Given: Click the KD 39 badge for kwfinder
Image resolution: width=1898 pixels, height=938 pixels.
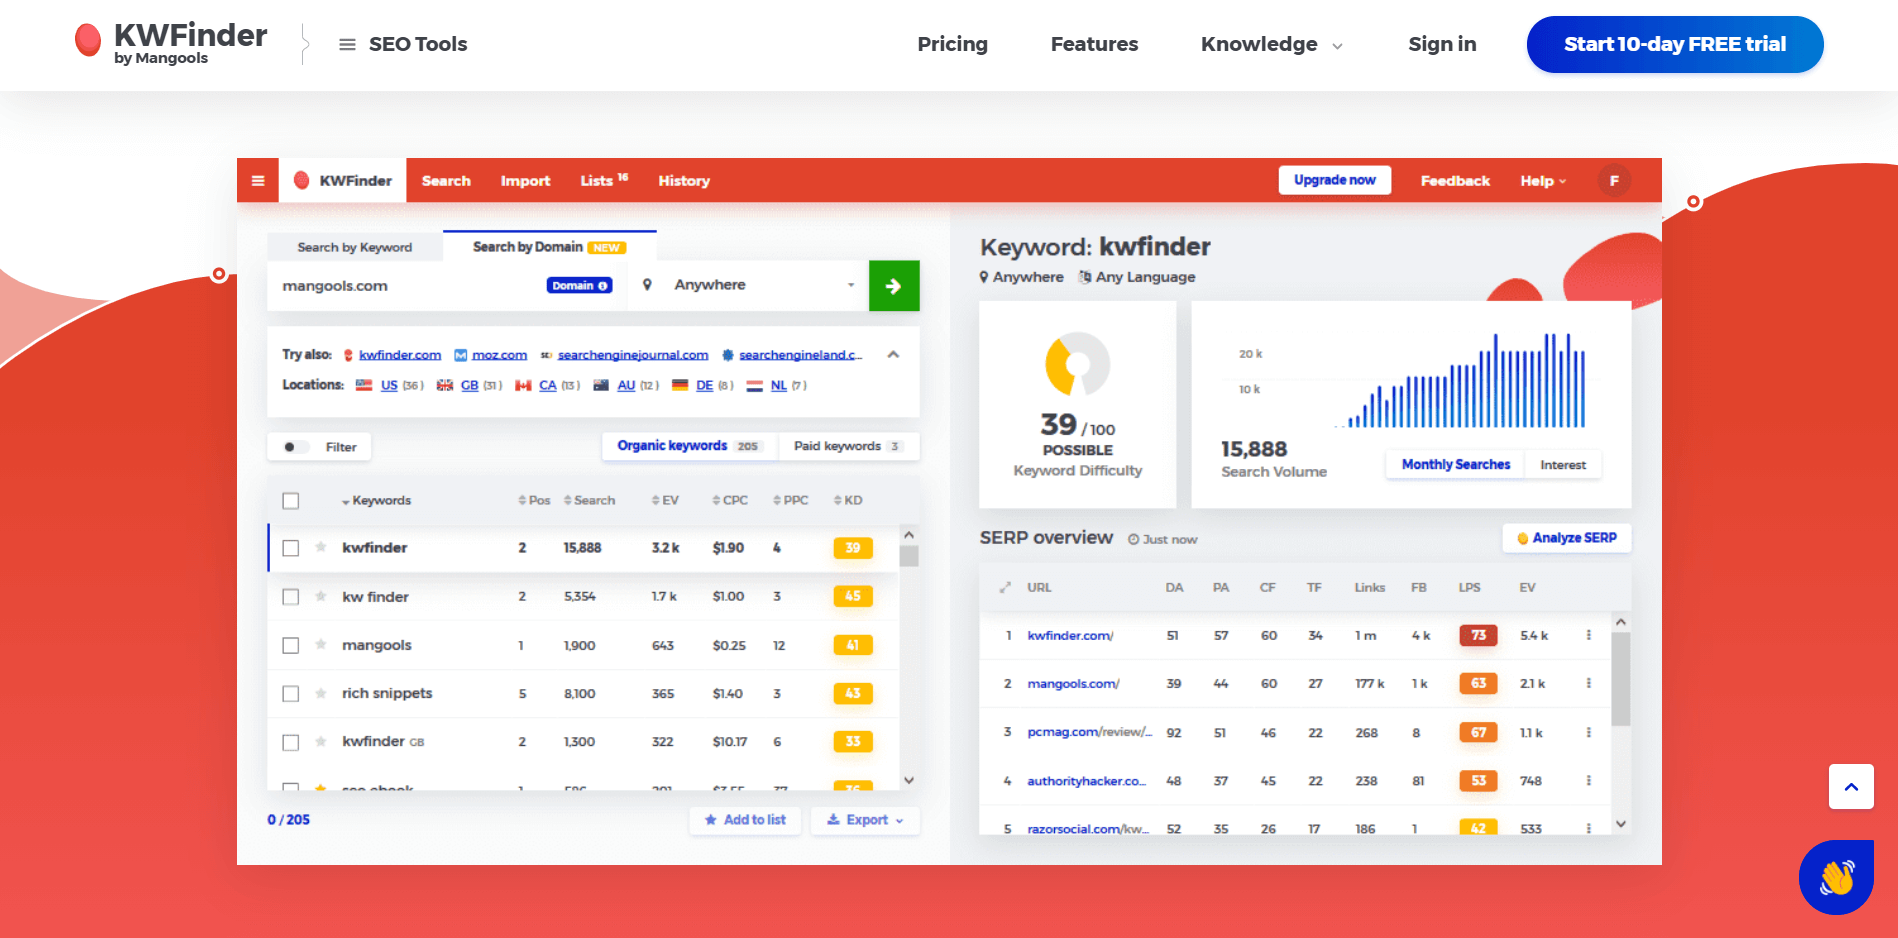Looking at the screenshot, I should pyautogui.click(x=853, y=548).
